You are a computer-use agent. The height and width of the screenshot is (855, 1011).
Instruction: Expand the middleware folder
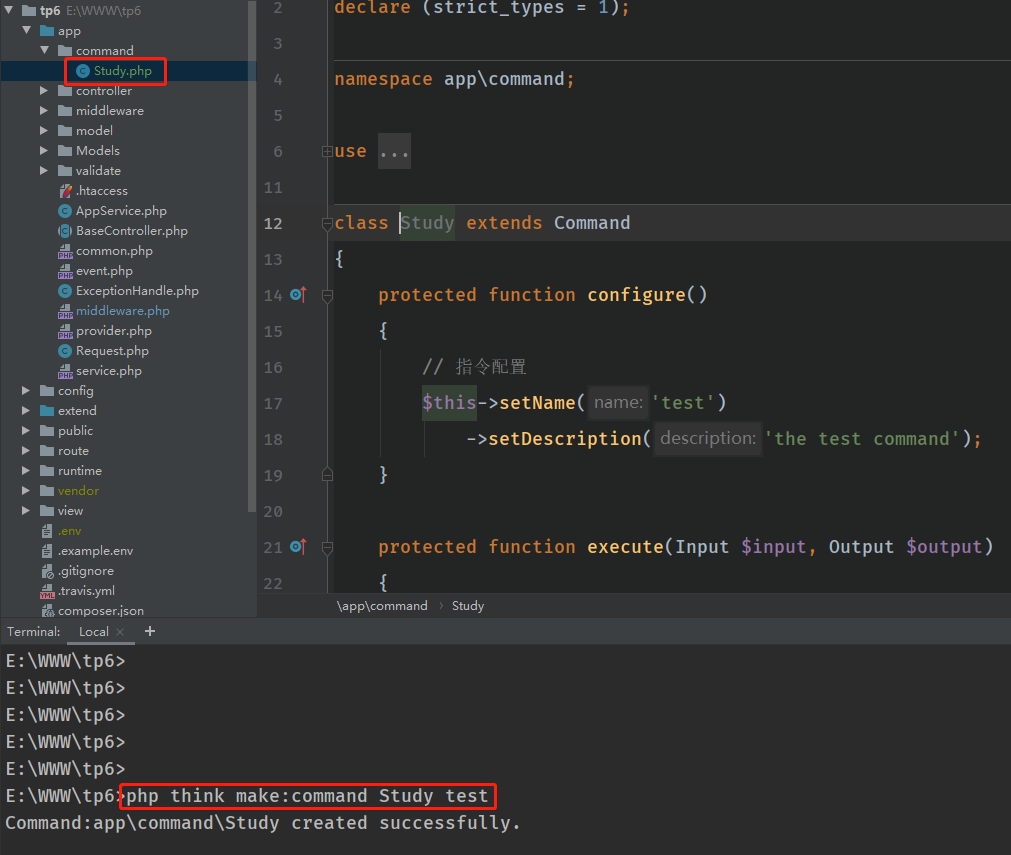(x=44, y=111)
